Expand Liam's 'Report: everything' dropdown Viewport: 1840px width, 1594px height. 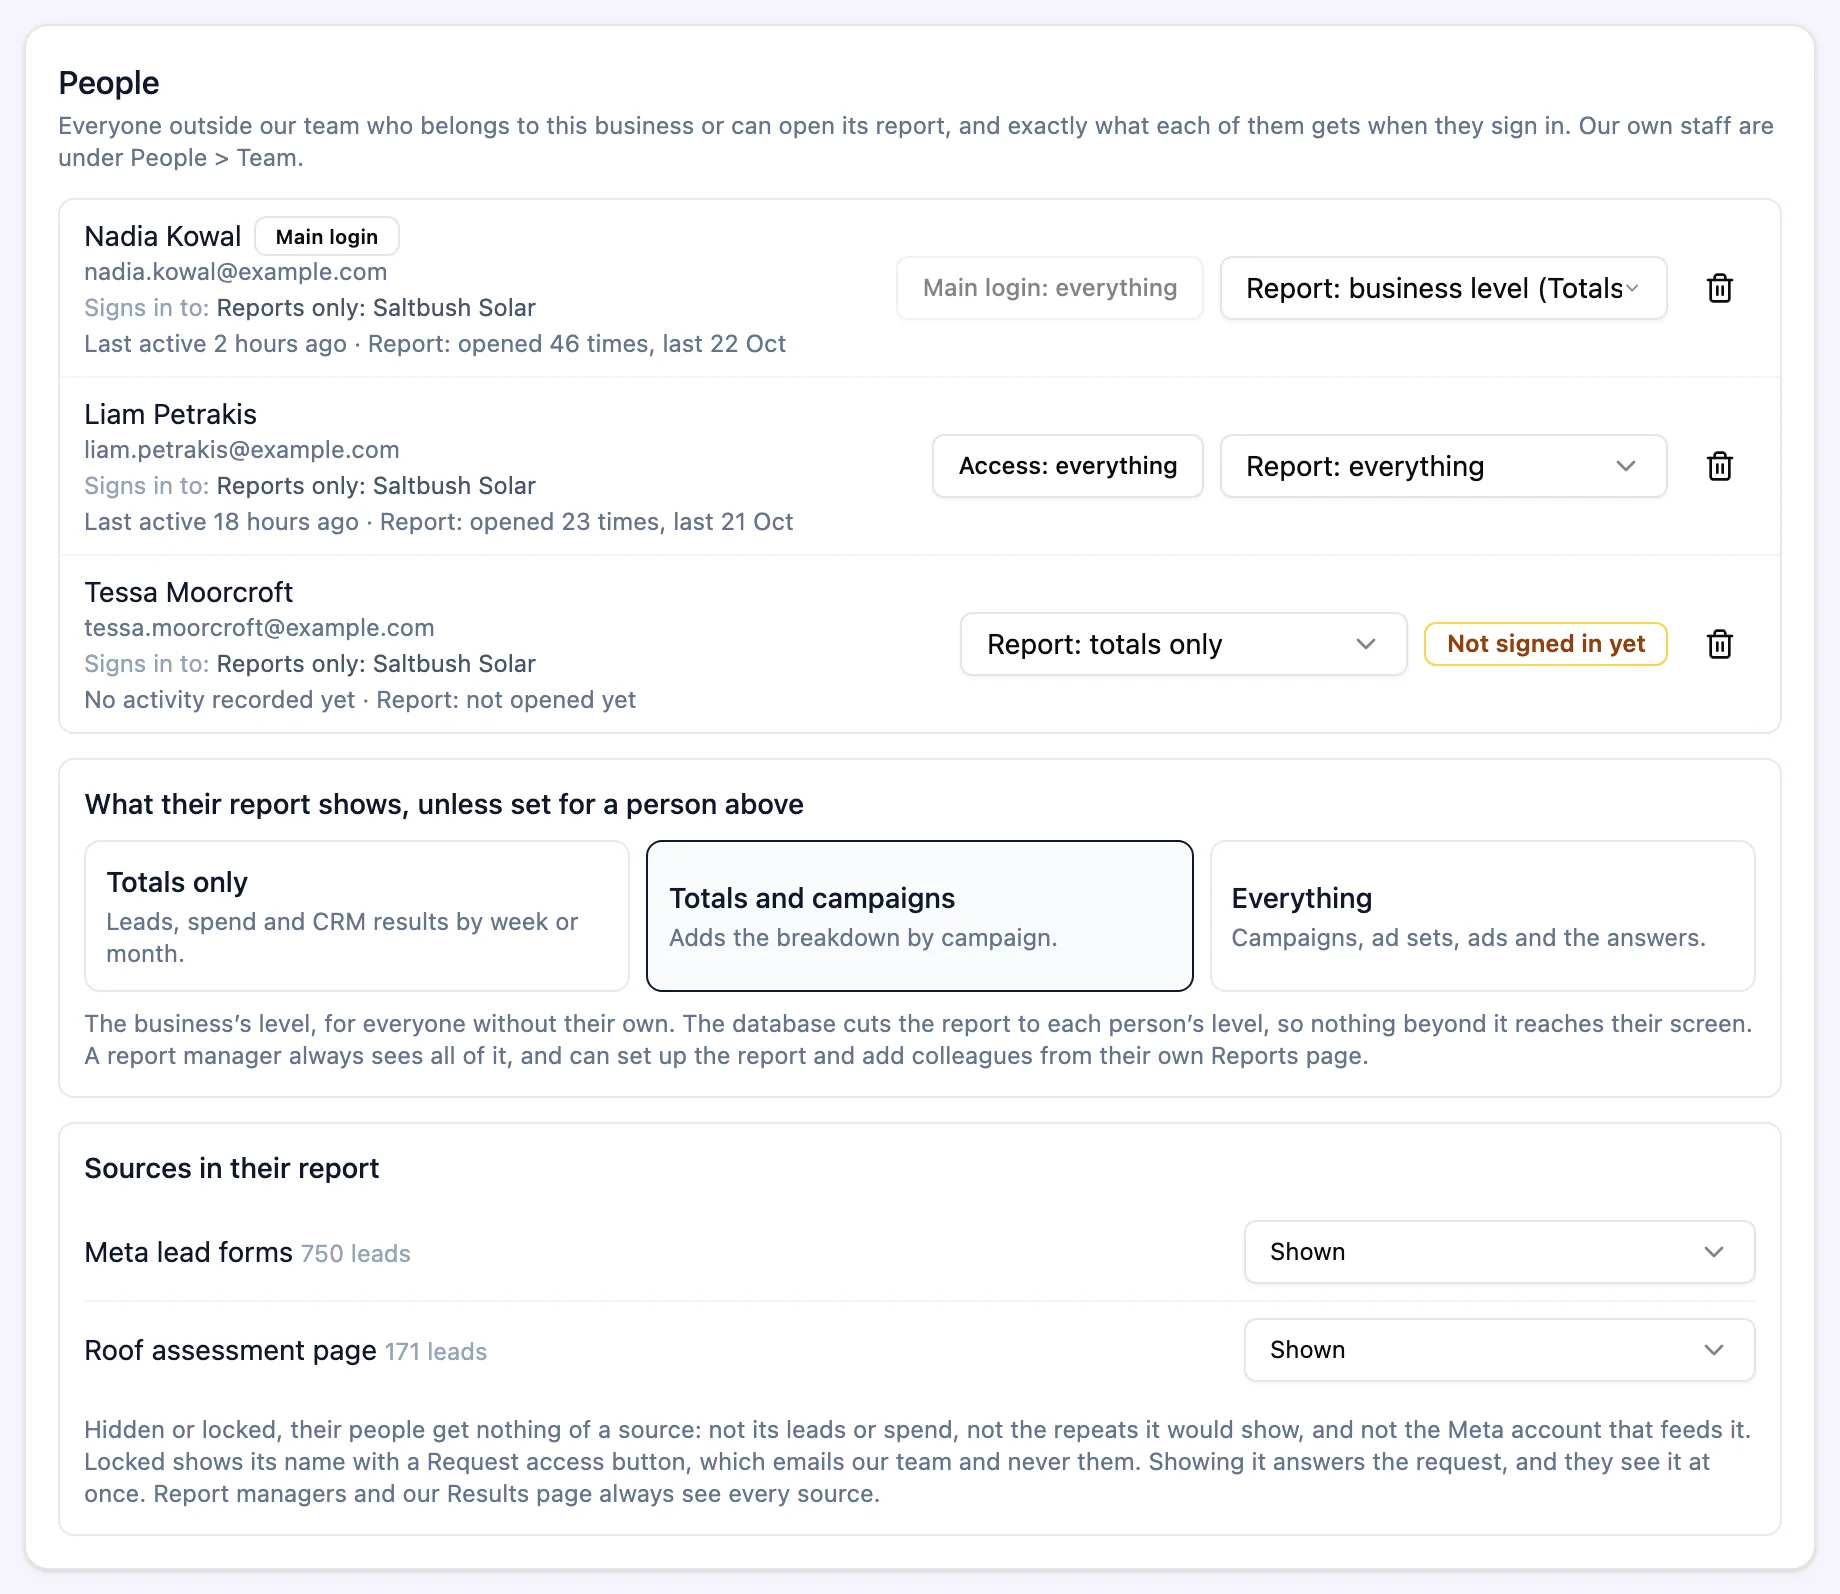tap(1443, 466)
